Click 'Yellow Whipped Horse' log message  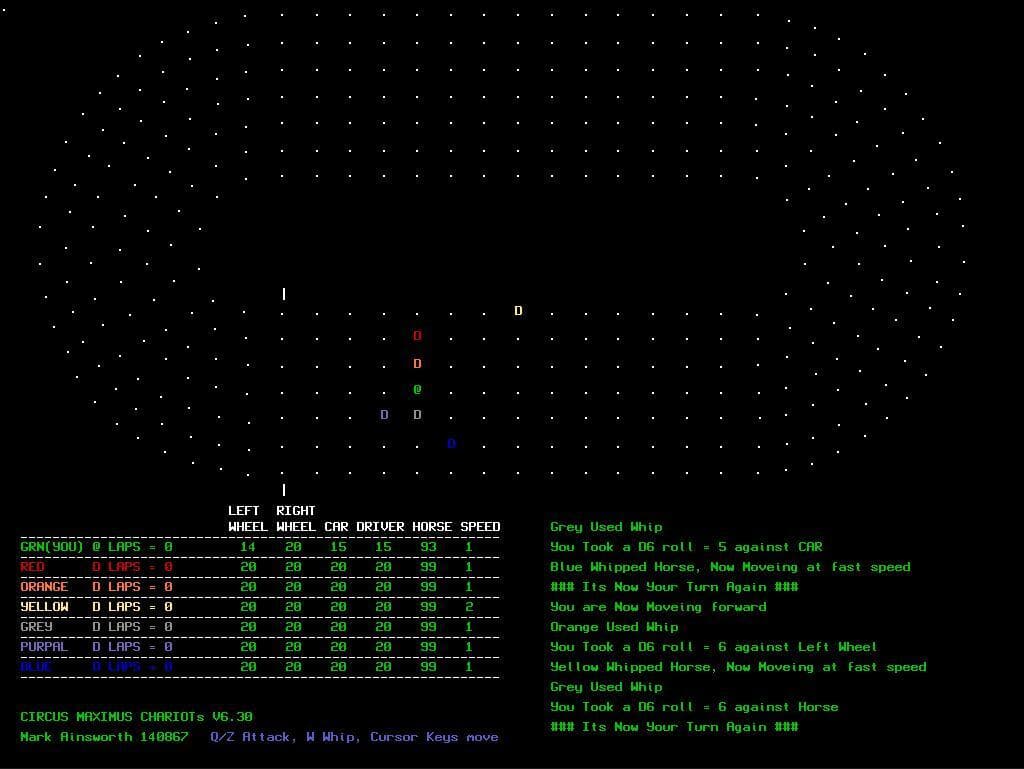click(x=738, y=667)
